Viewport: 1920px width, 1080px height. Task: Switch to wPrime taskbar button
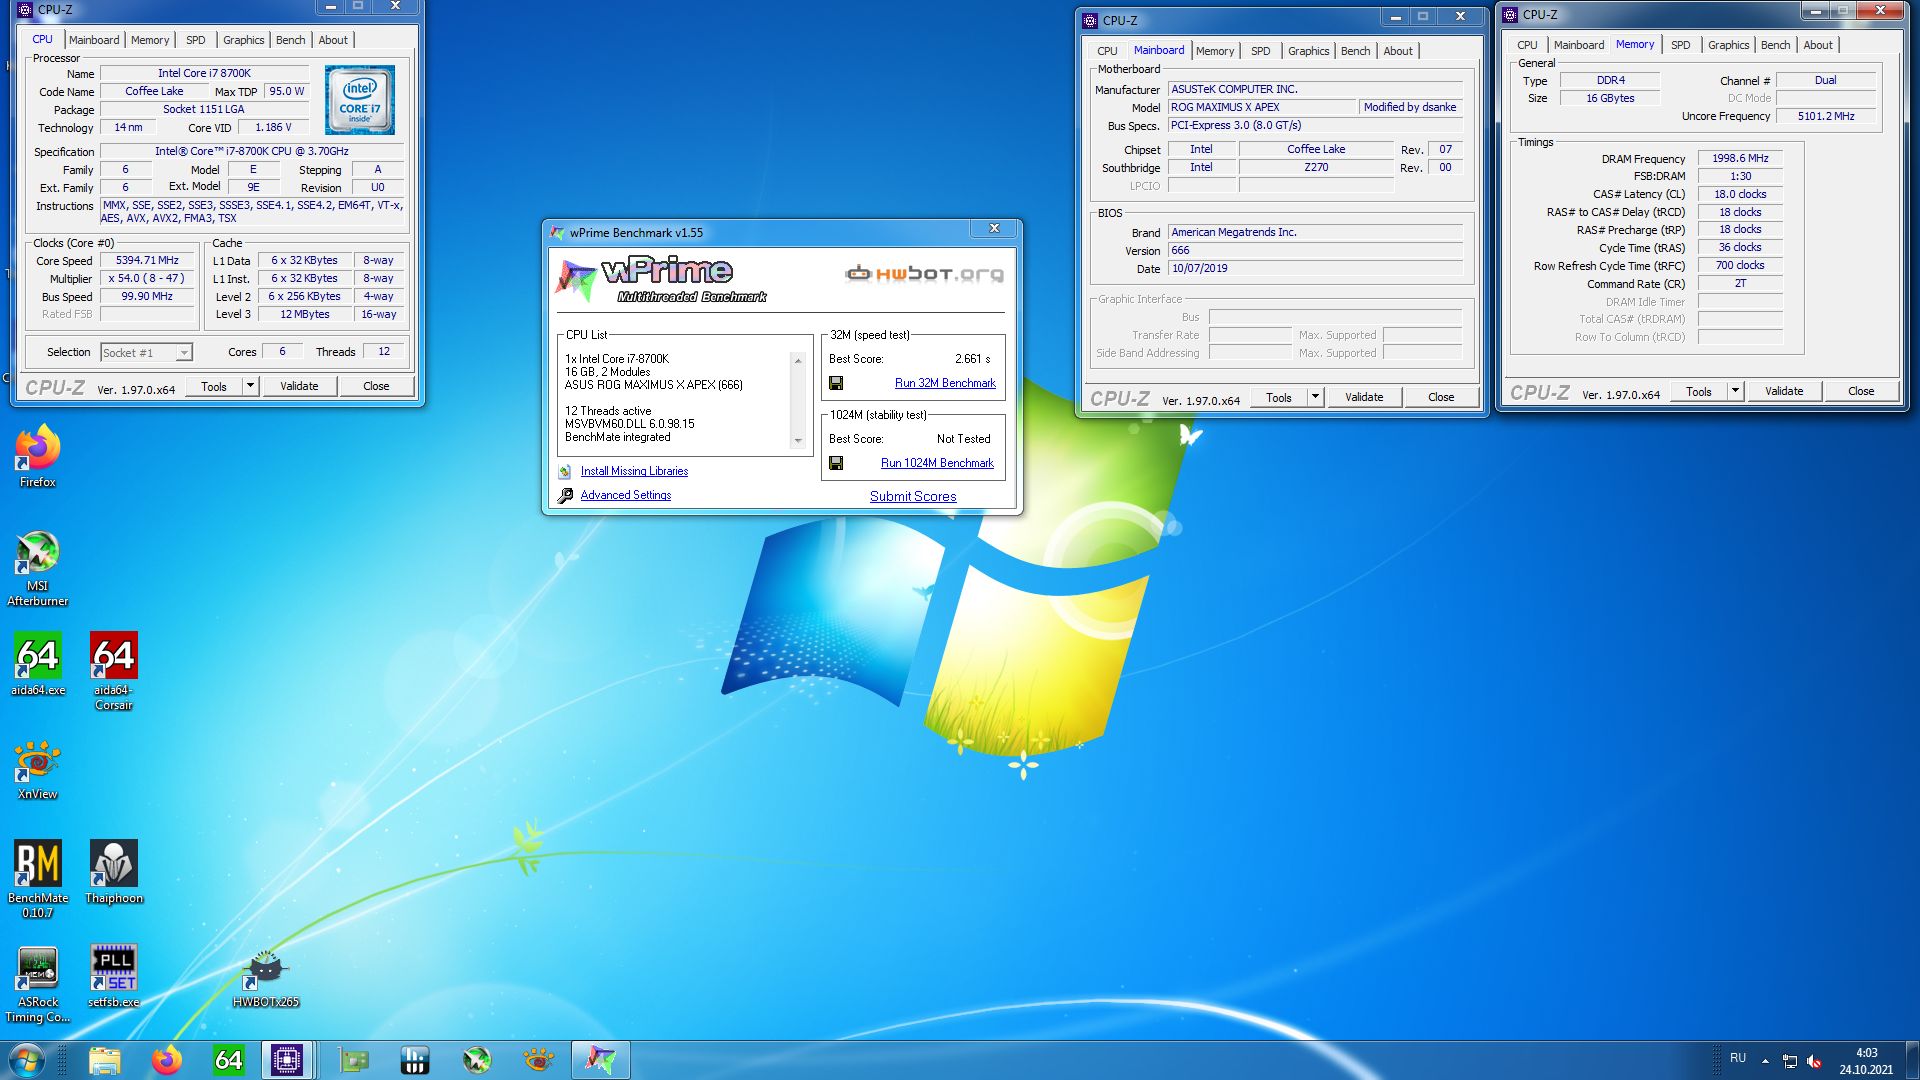[x=601, y=1060]
